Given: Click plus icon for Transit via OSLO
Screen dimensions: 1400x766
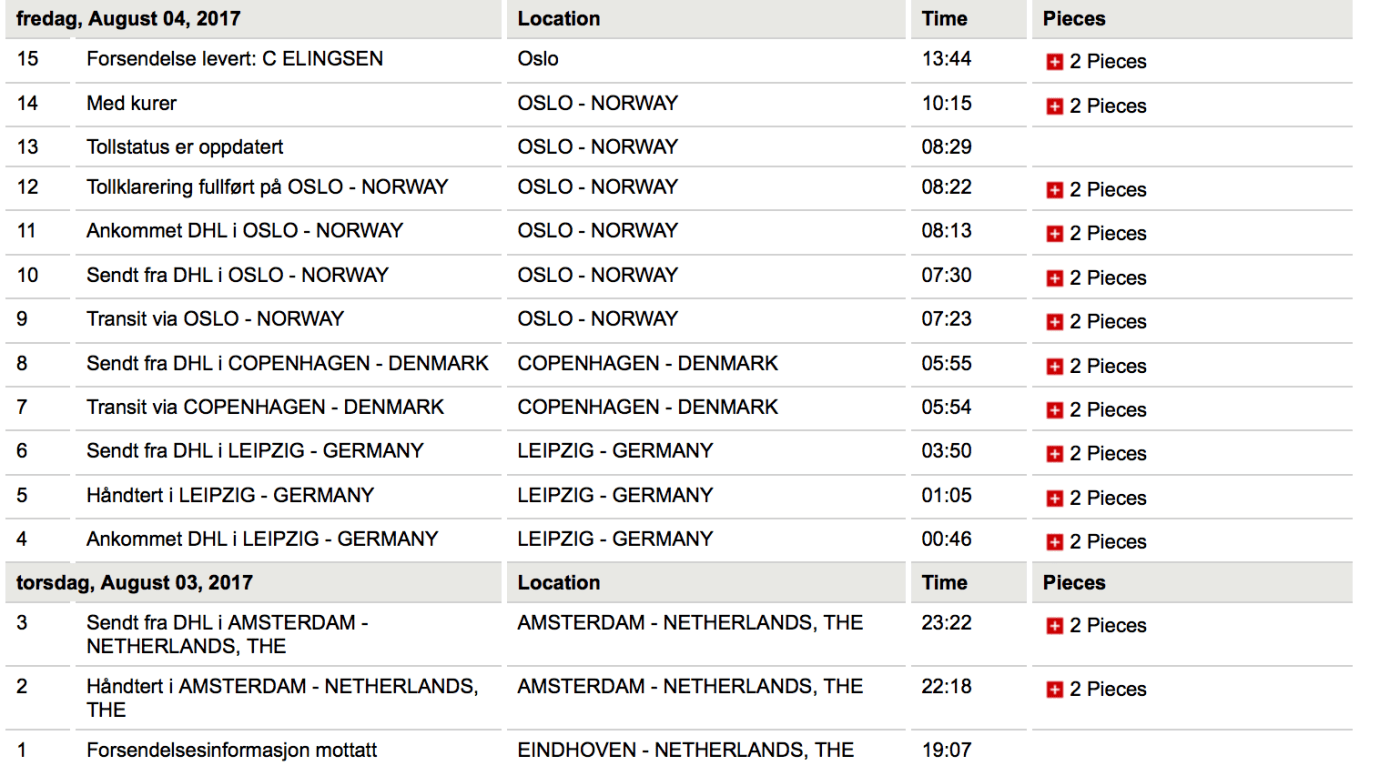Looking at the screenshot, I should 1054,322.
